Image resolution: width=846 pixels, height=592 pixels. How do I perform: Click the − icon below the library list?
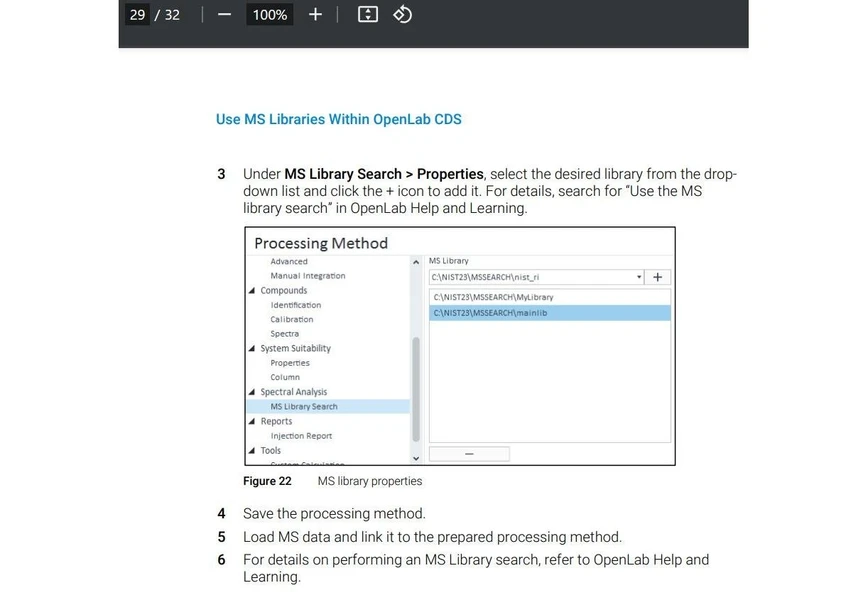click(469, 453)
